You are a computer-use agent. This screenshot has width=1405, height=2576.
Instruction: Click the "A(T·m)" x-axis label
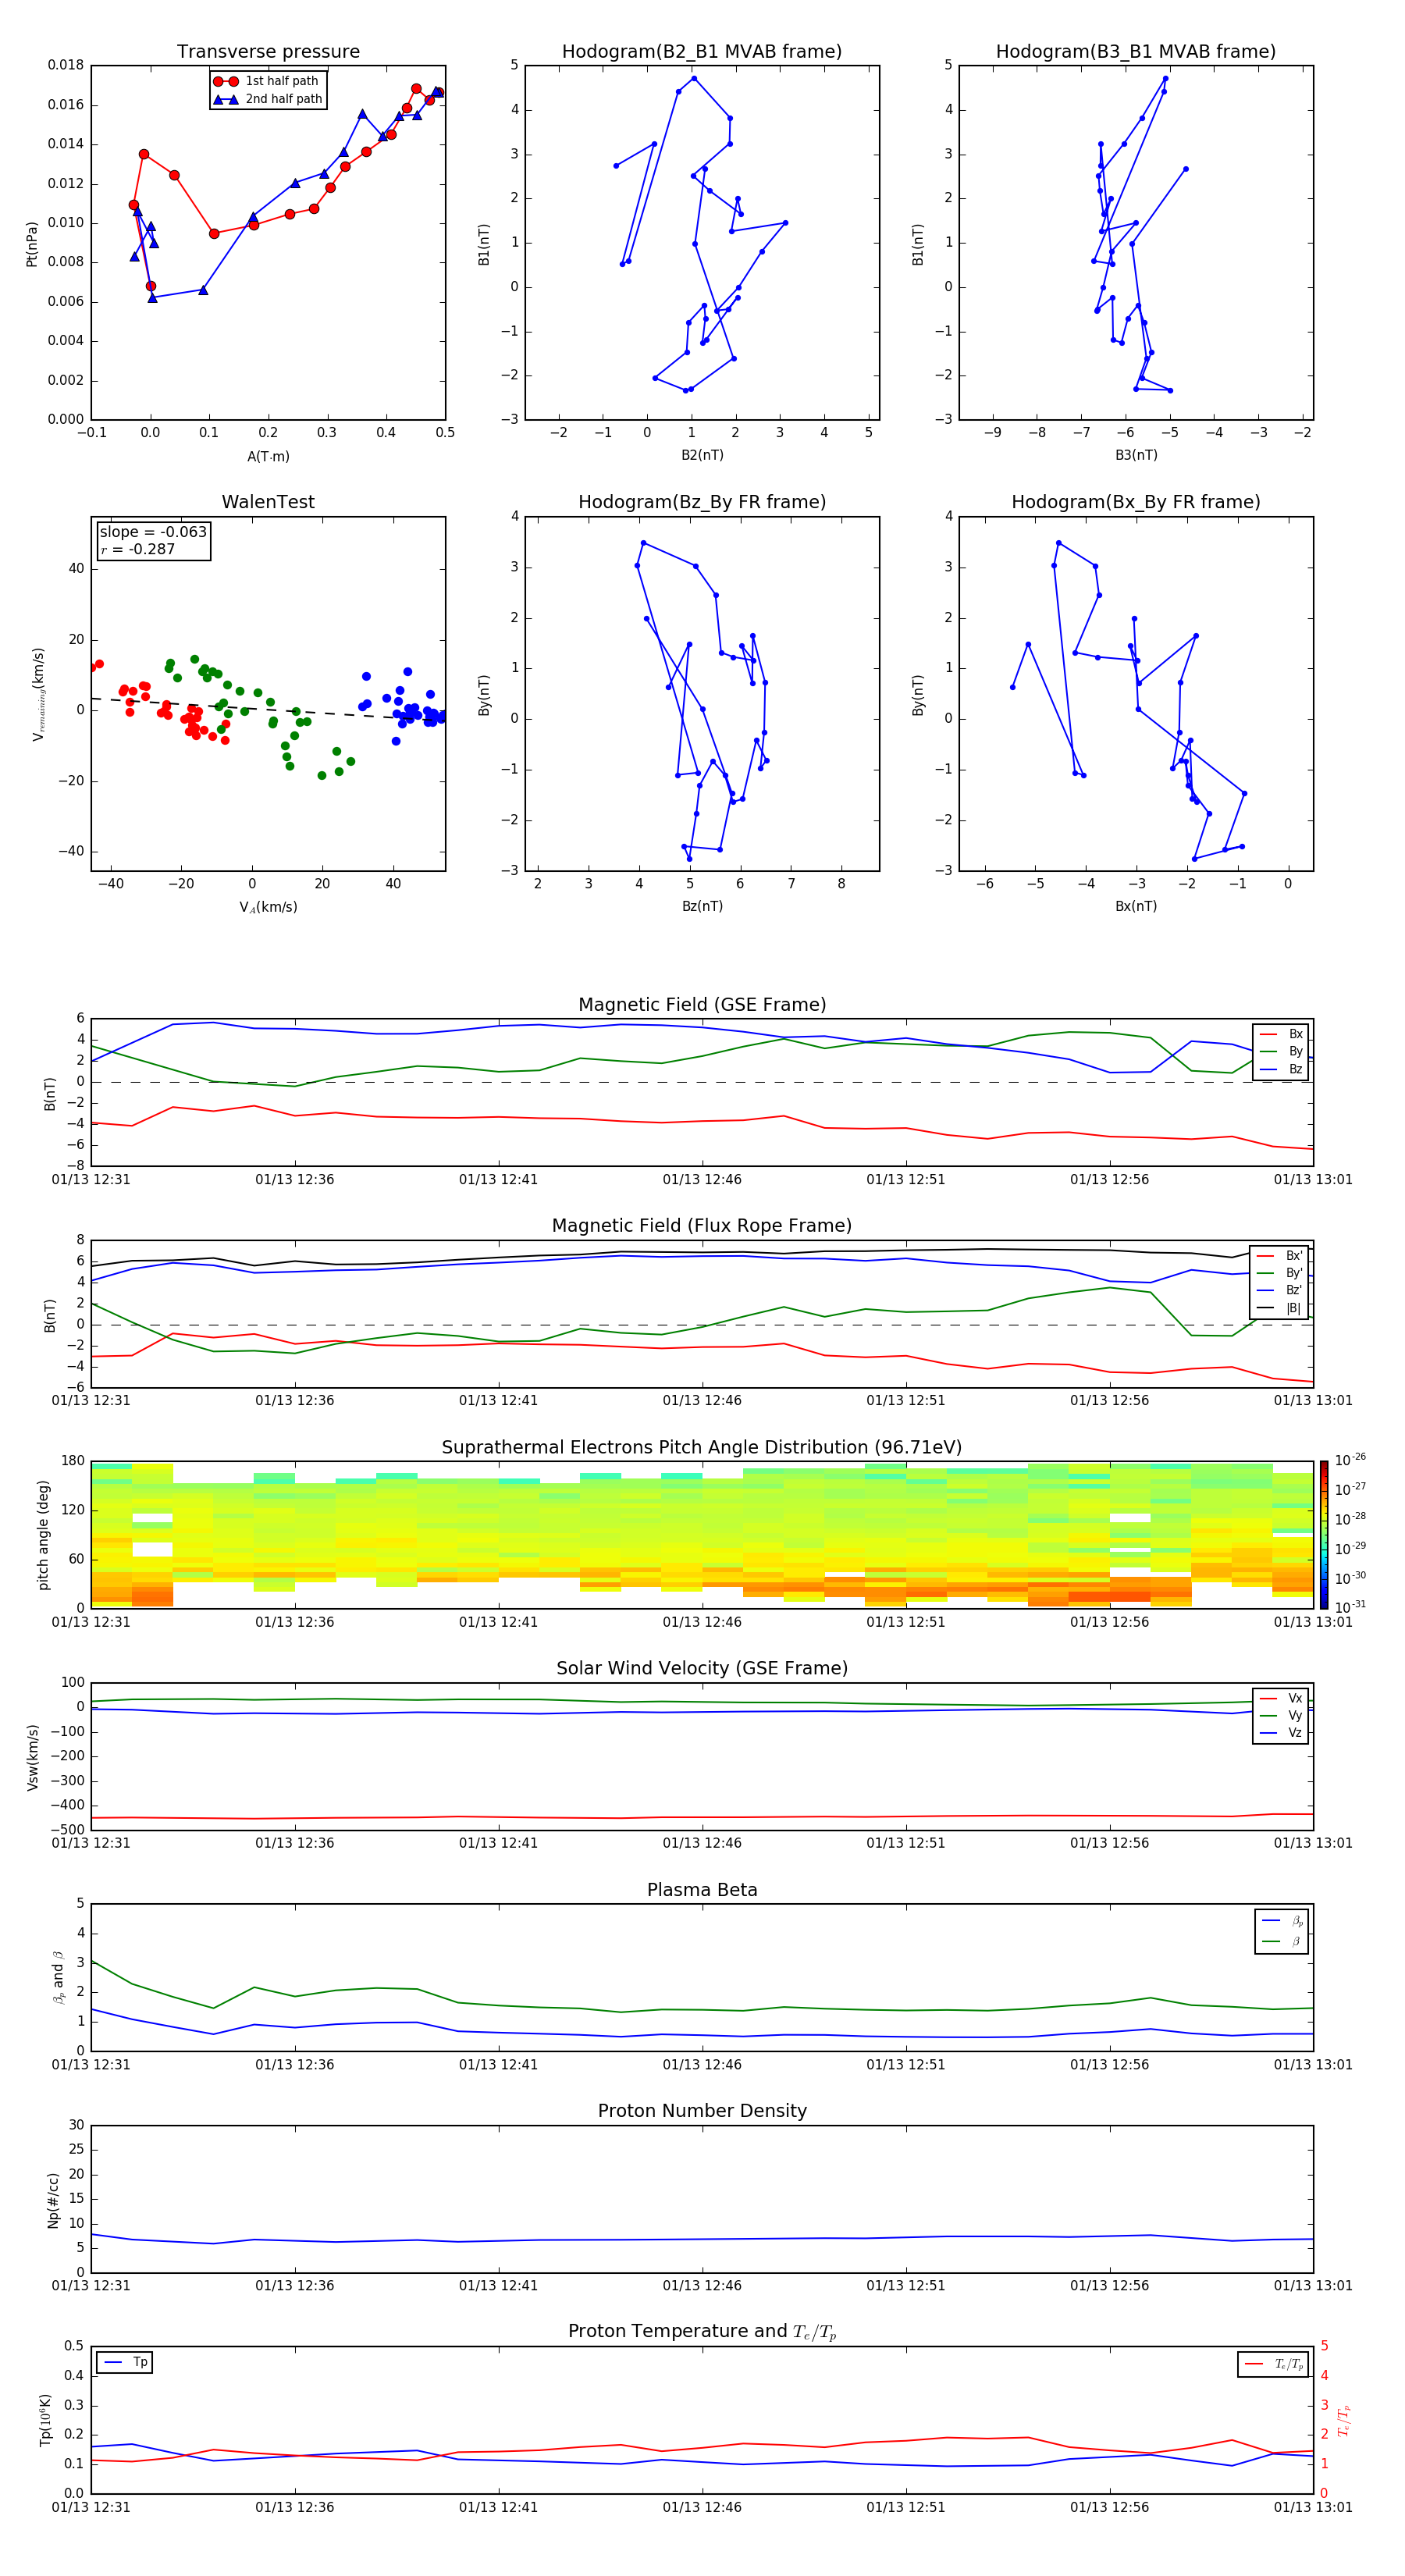click(268, 456)
